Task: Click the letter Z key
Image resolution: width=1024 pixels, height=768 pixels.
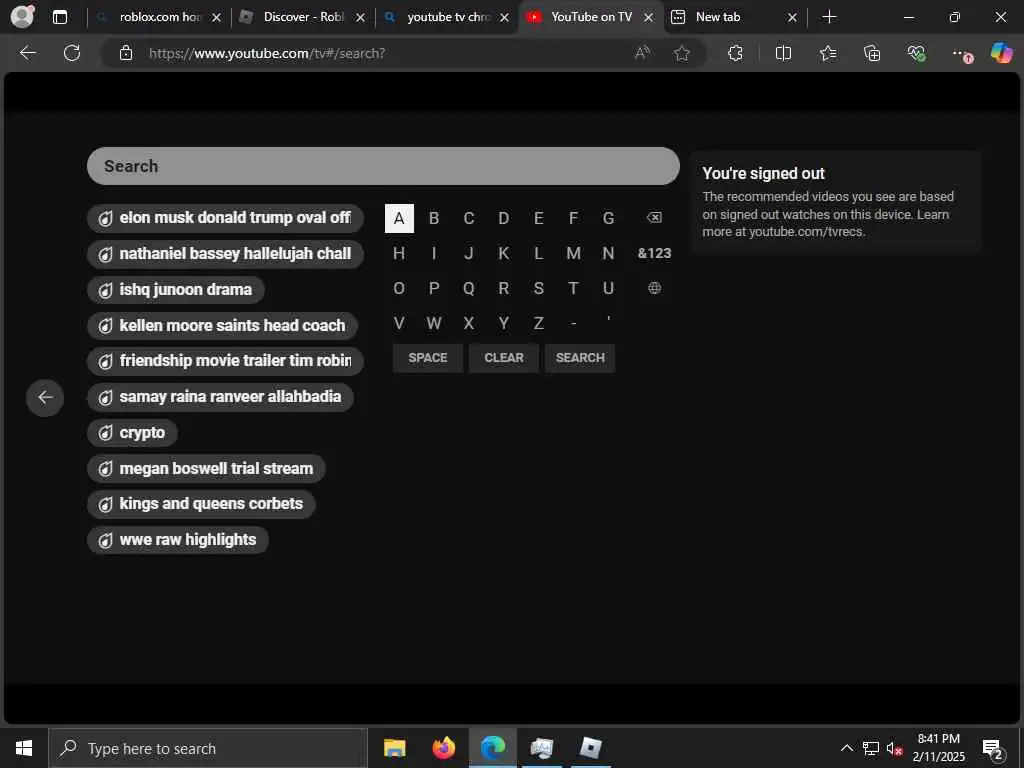Action: 538,323
